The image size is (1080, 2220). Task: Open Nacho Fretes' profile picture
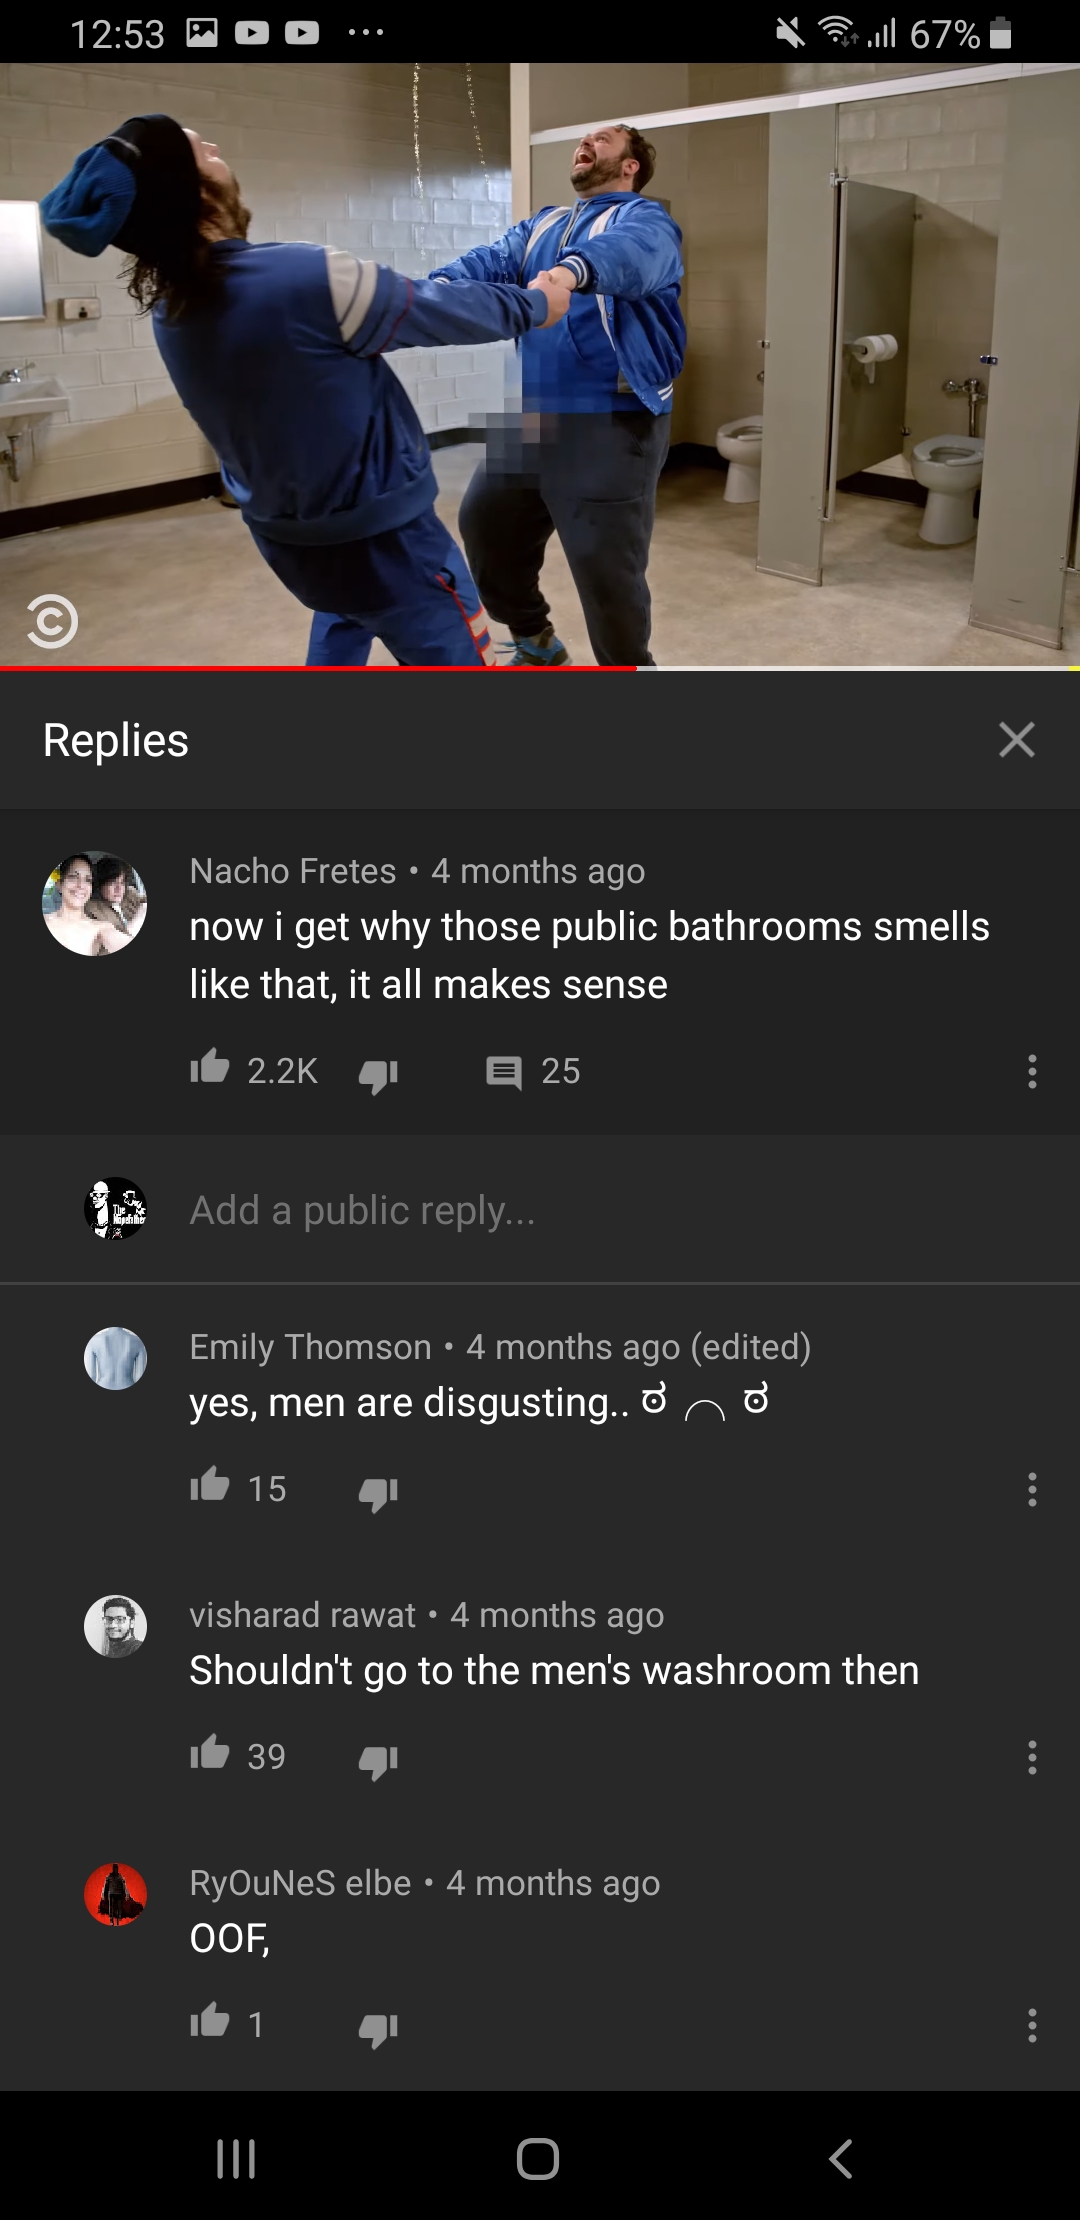coord(95,903)
